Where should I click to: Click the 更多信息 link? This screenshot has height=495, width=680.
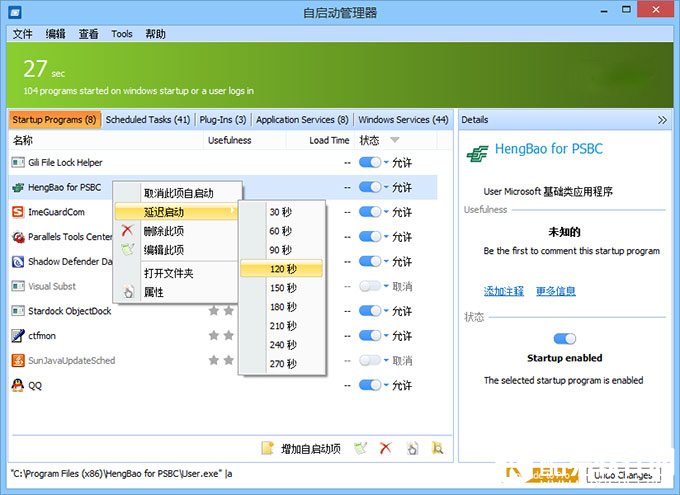[556, 291]
